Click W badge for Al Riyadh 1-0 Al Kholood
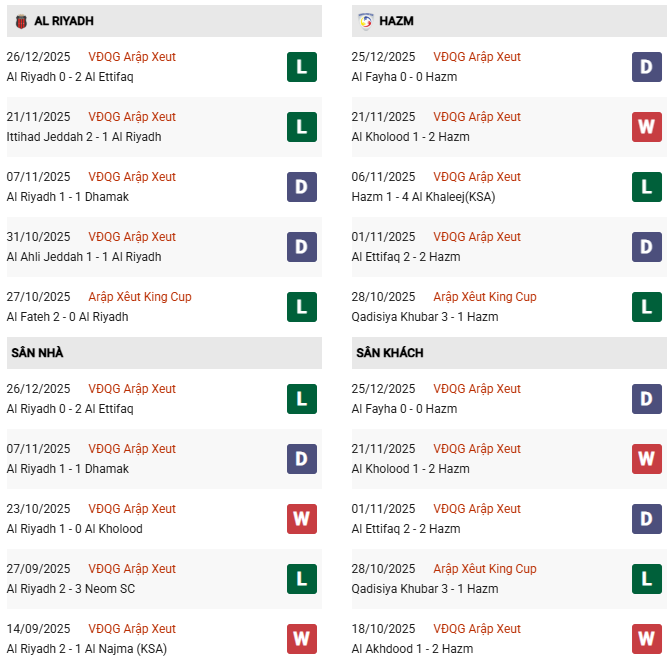 [301, 519]
